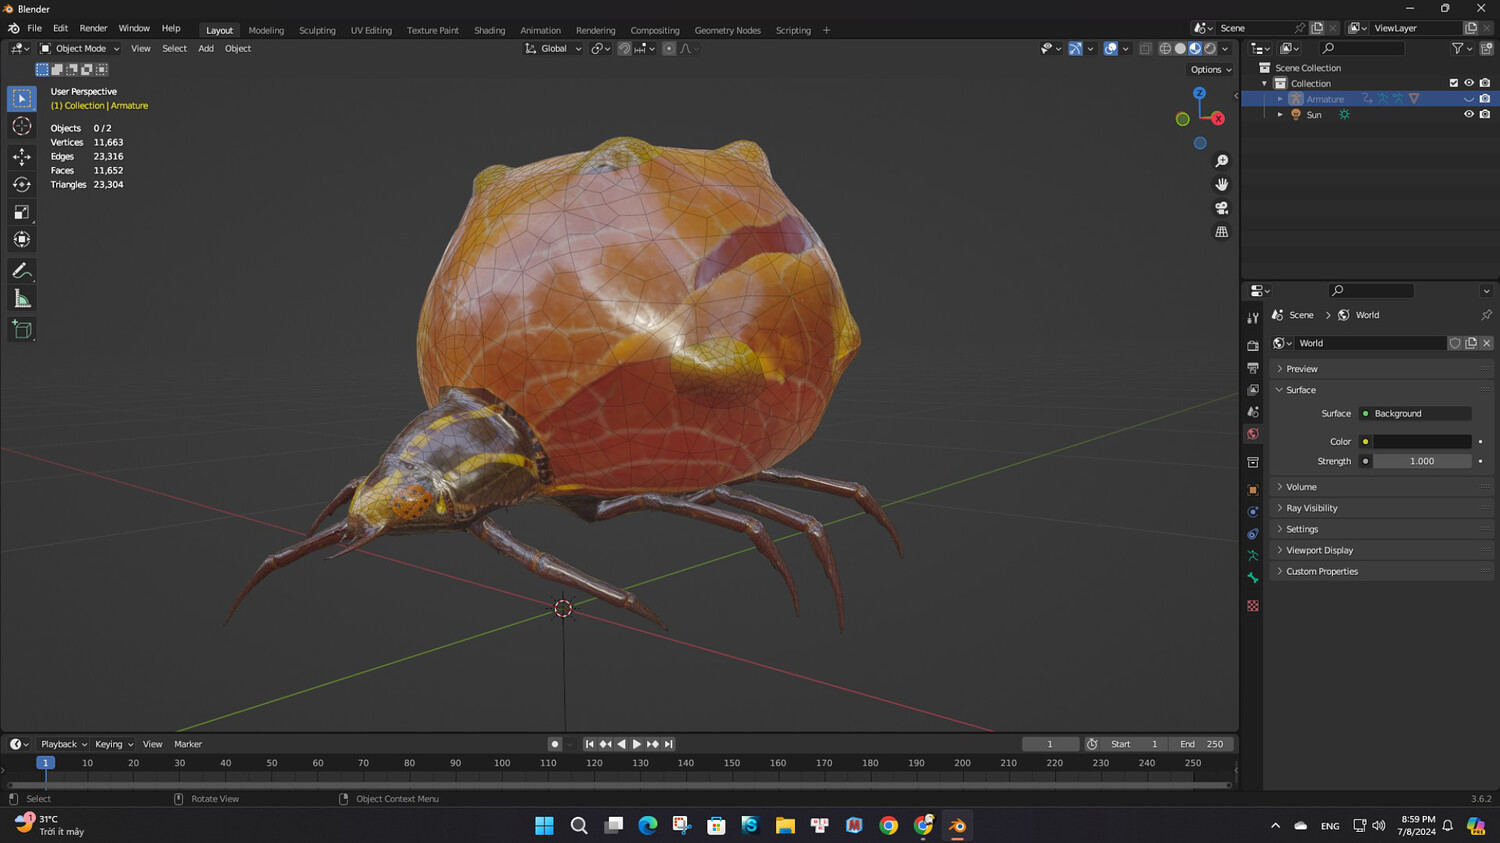Click the Options button in viewport
1500x843 pixels.
click(x=1210, y=70)
